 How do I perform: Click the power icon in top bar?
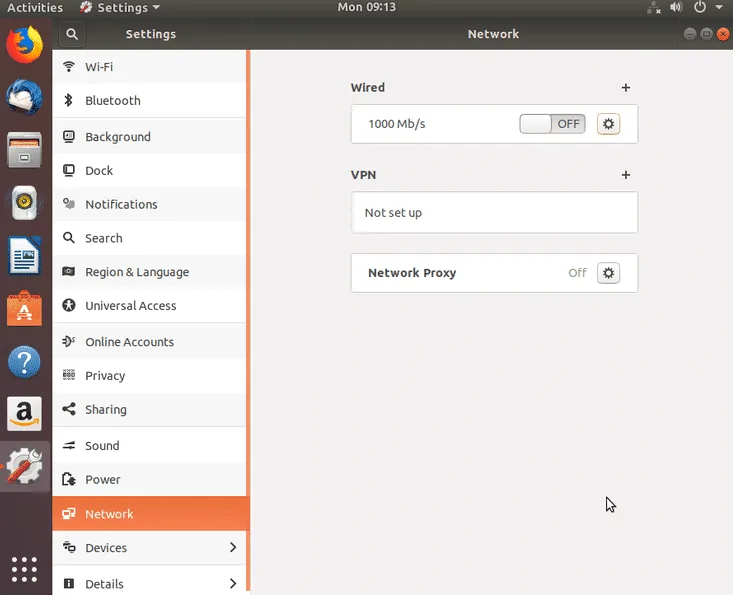click(699, 7)
